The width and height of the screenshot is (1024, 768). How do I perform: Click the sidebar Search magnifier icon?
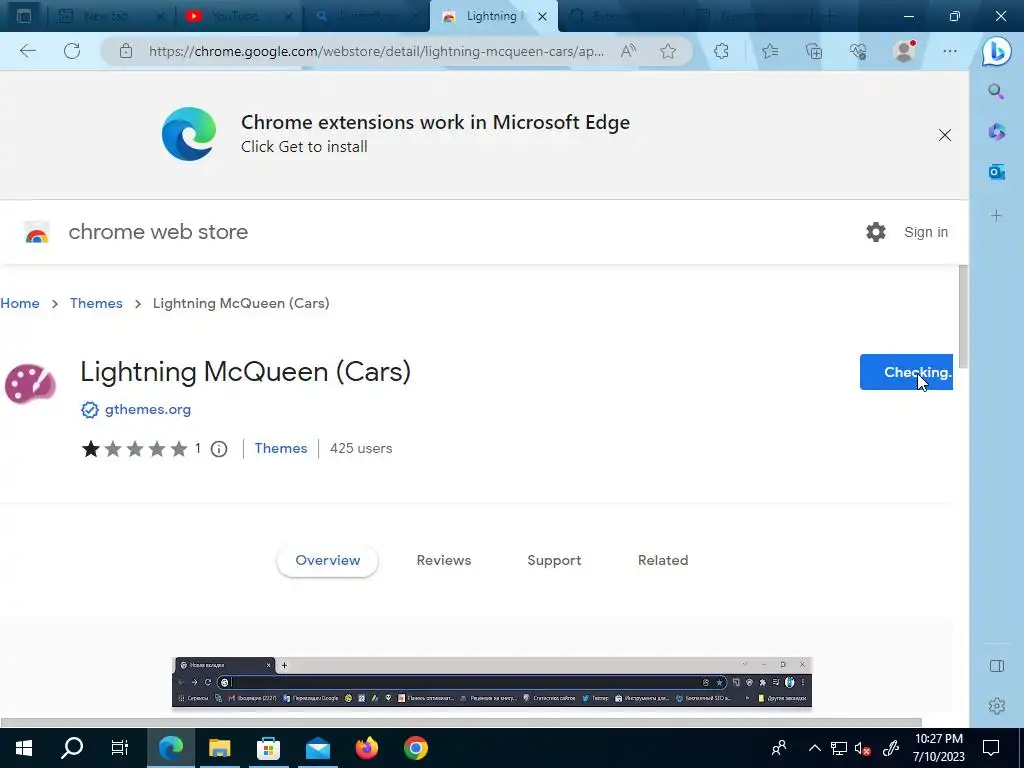996,91
